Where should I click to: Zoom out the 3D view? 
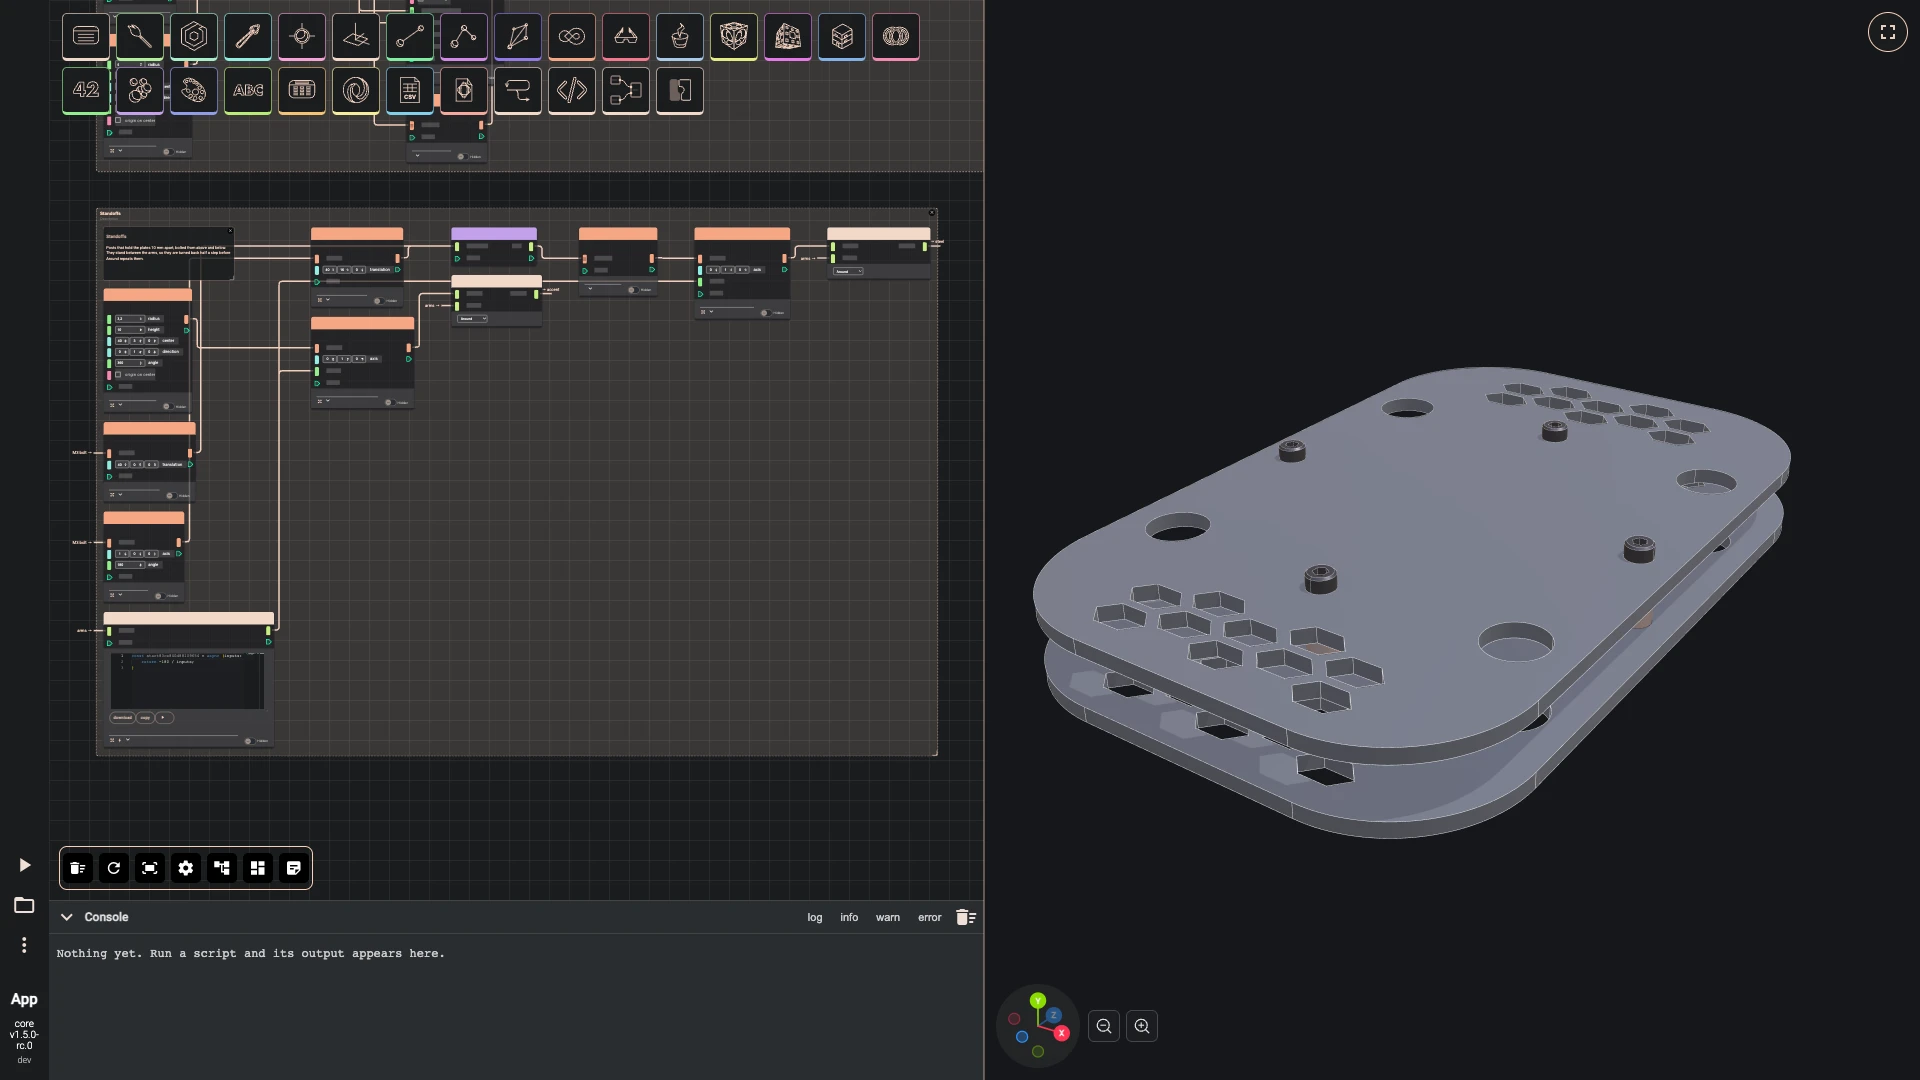[x=1104, y=1026]
